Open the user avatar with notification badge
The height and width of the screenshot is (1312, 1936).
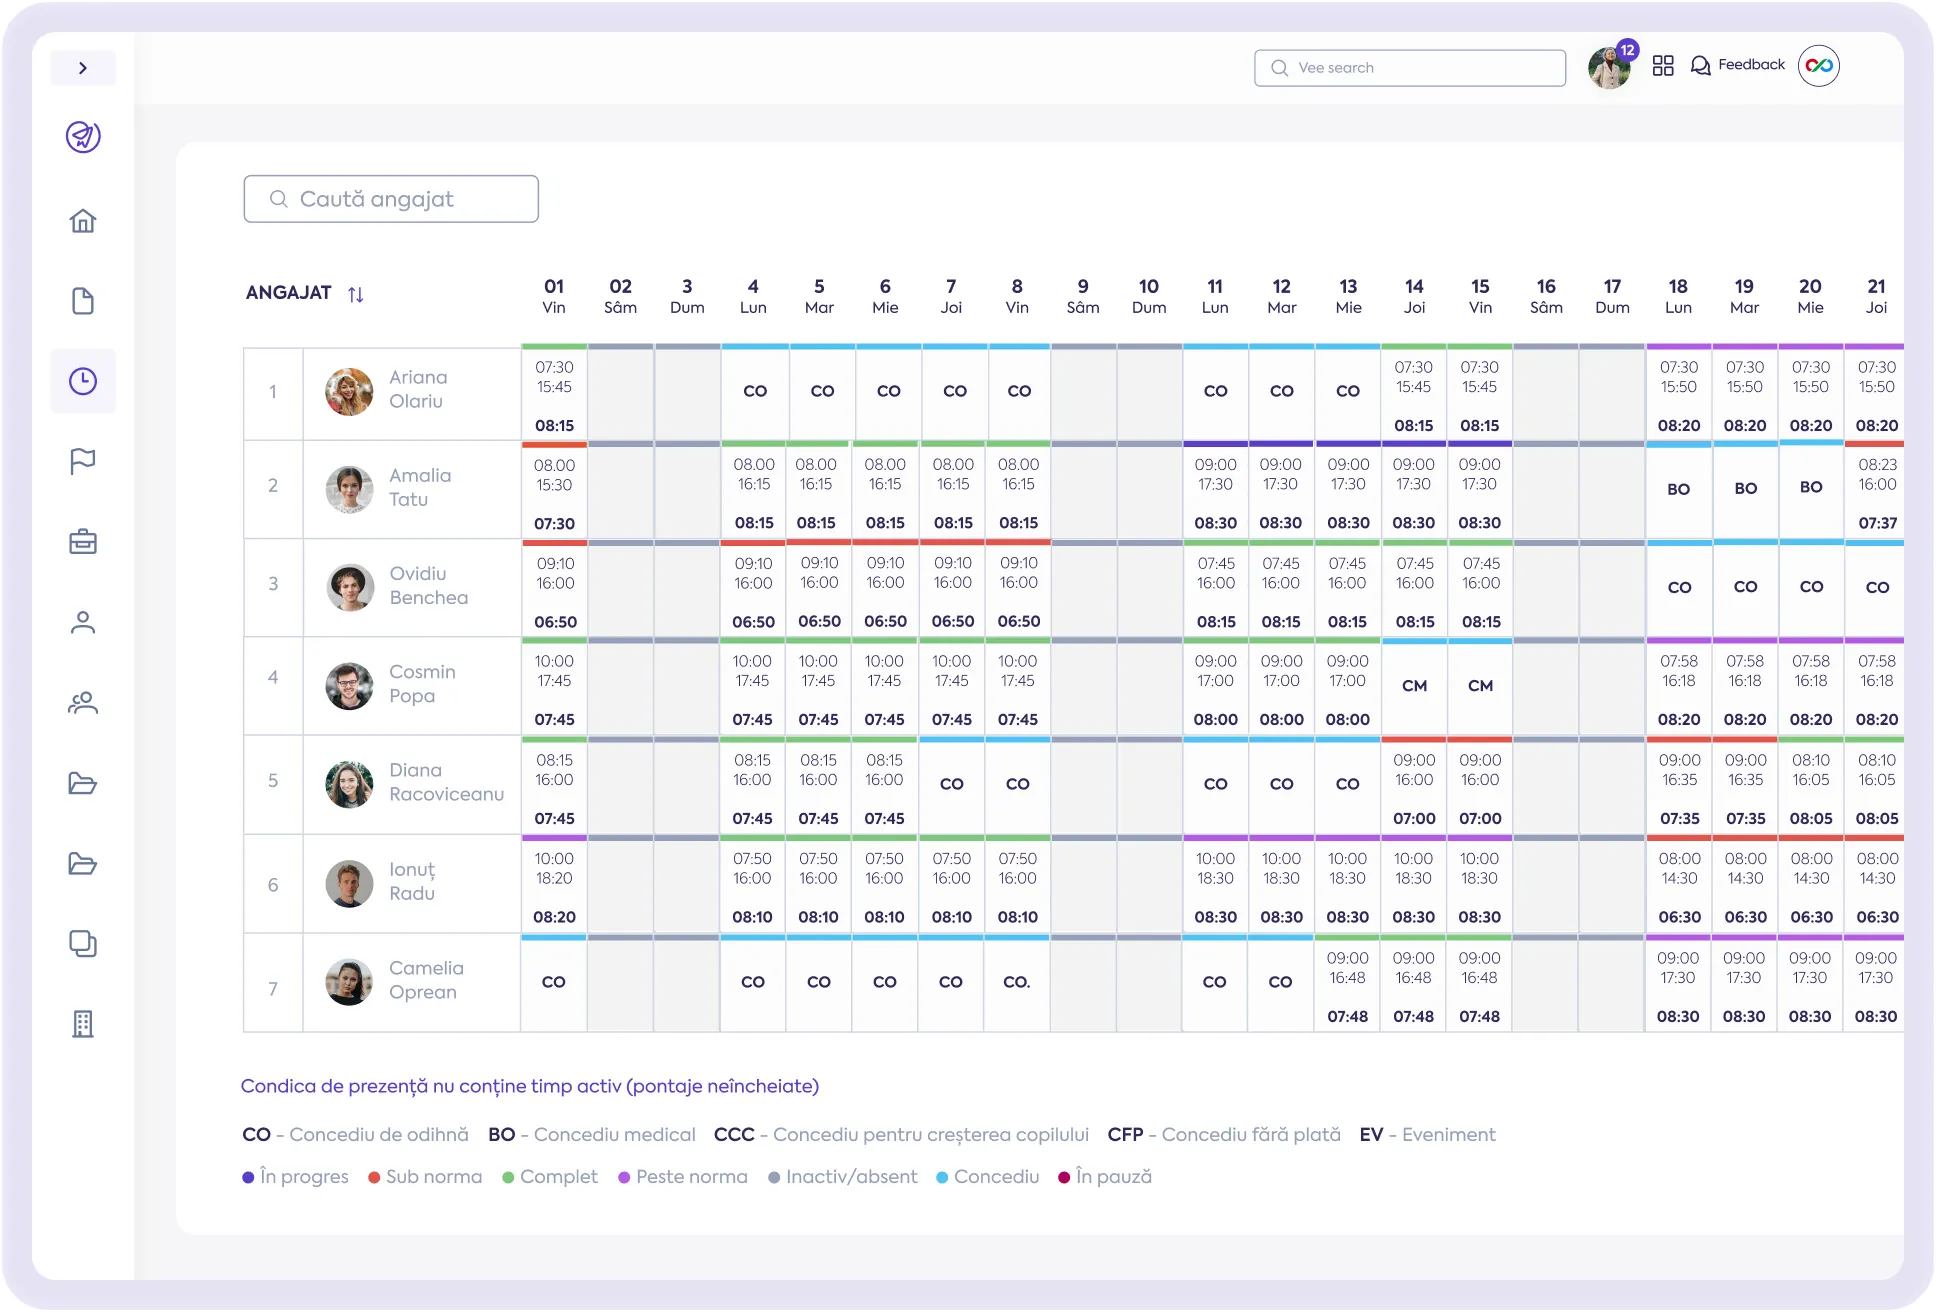[1610, 67]
